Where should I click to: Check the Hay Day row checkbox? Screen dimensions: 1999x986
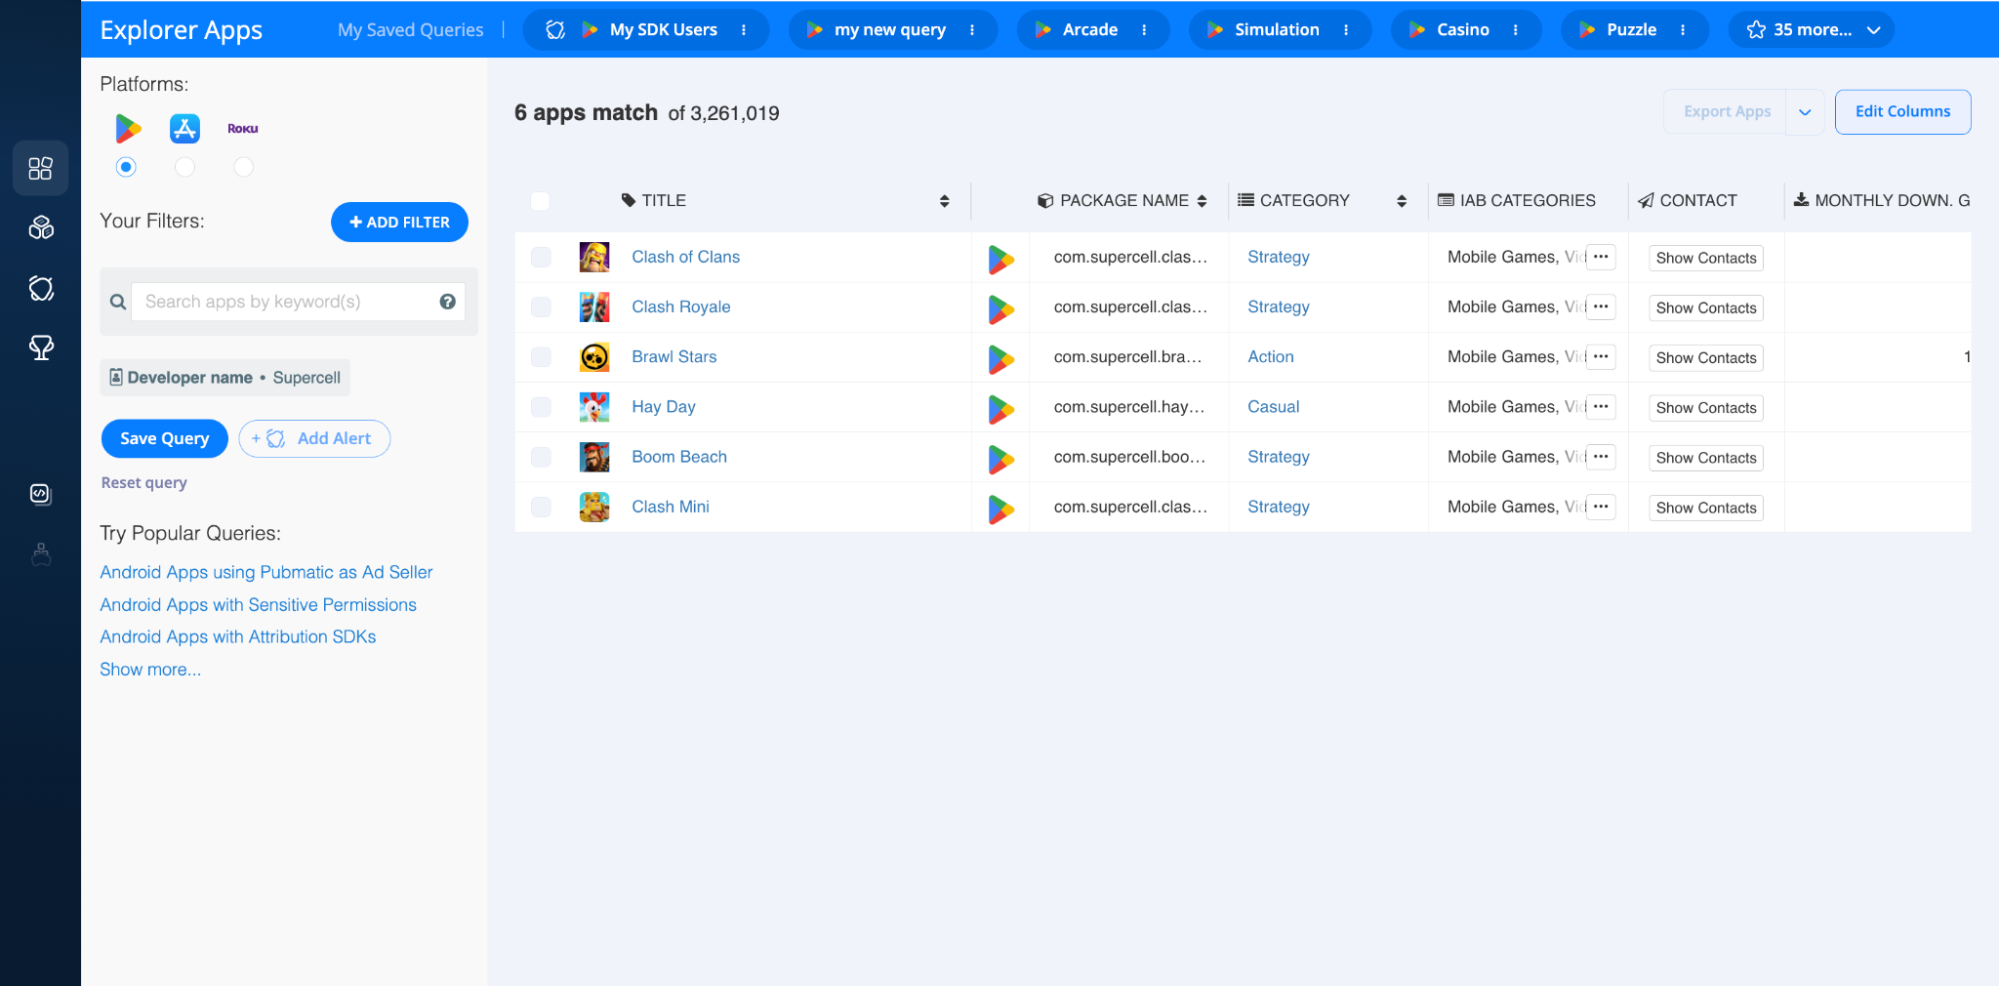(541, 407)
